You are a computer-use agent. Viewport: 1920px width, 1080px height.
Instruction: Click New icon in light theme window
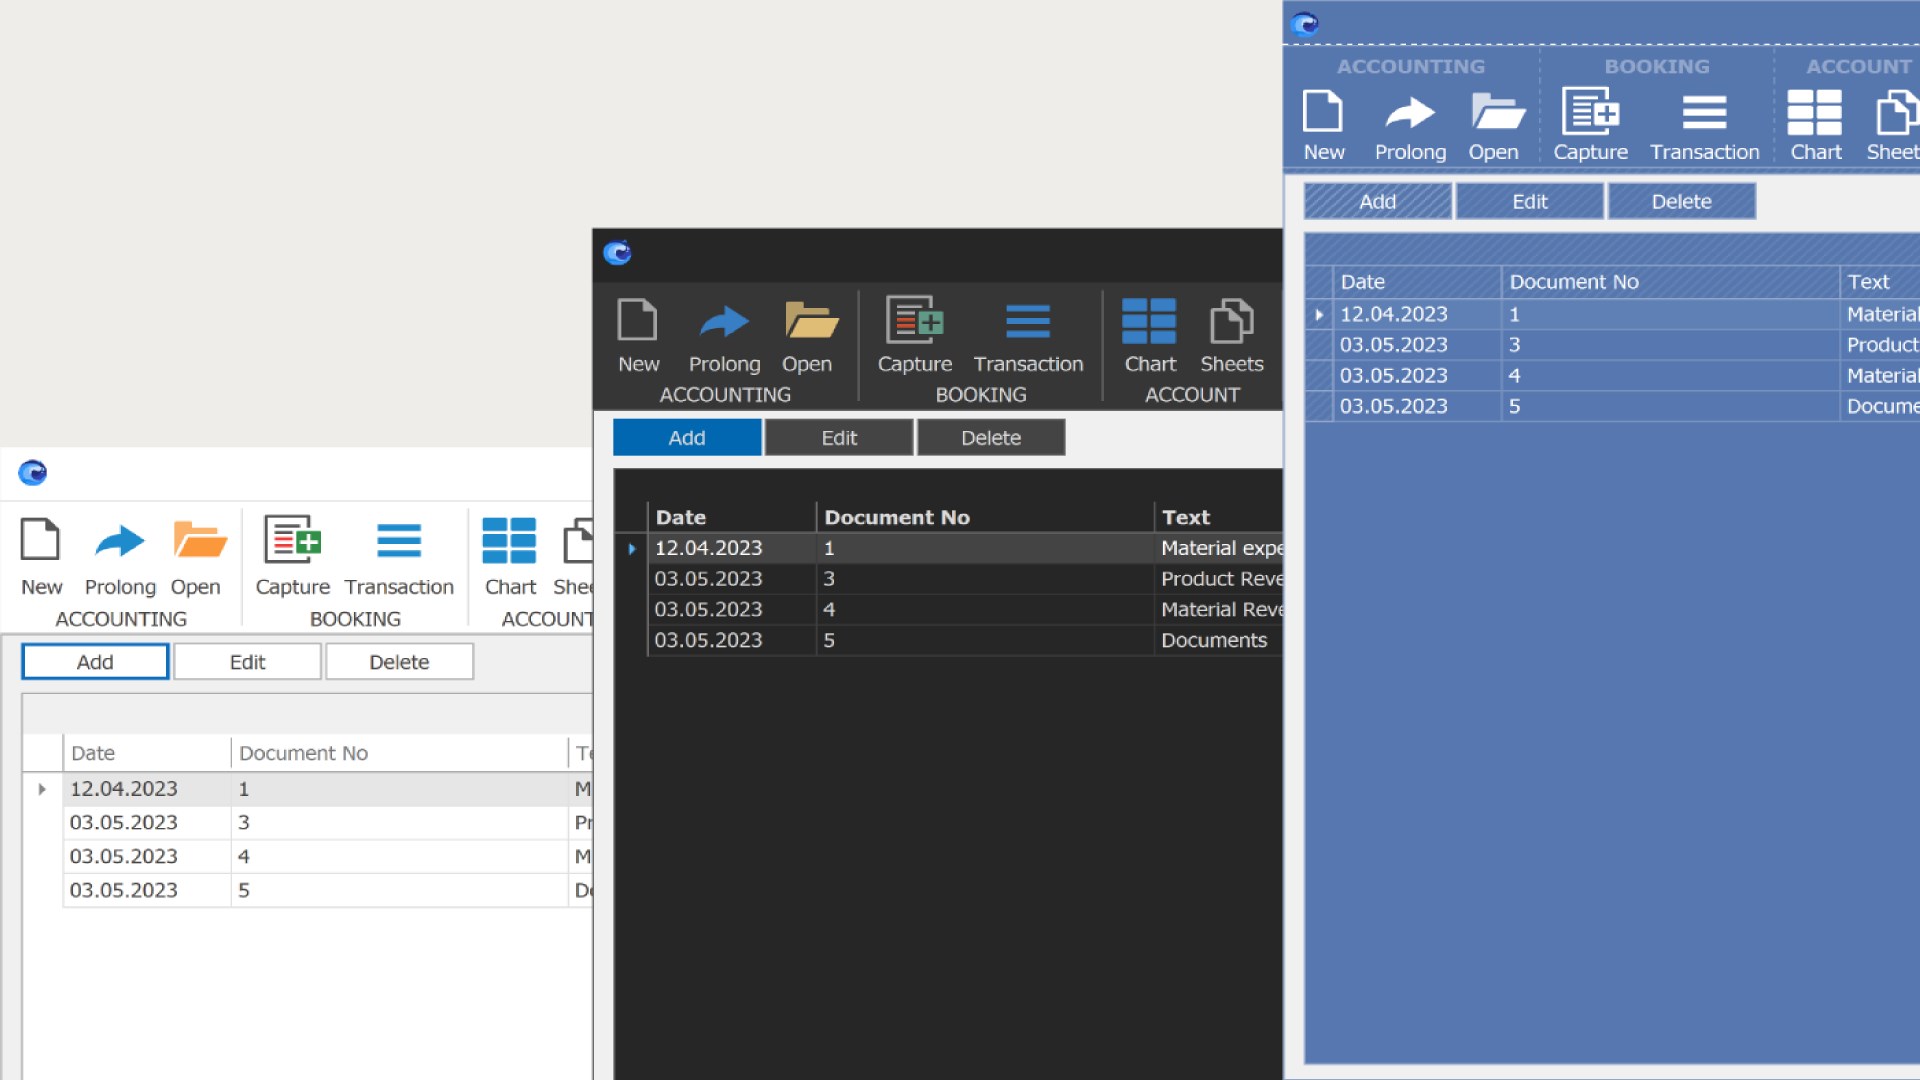click(x=41, y=541)
